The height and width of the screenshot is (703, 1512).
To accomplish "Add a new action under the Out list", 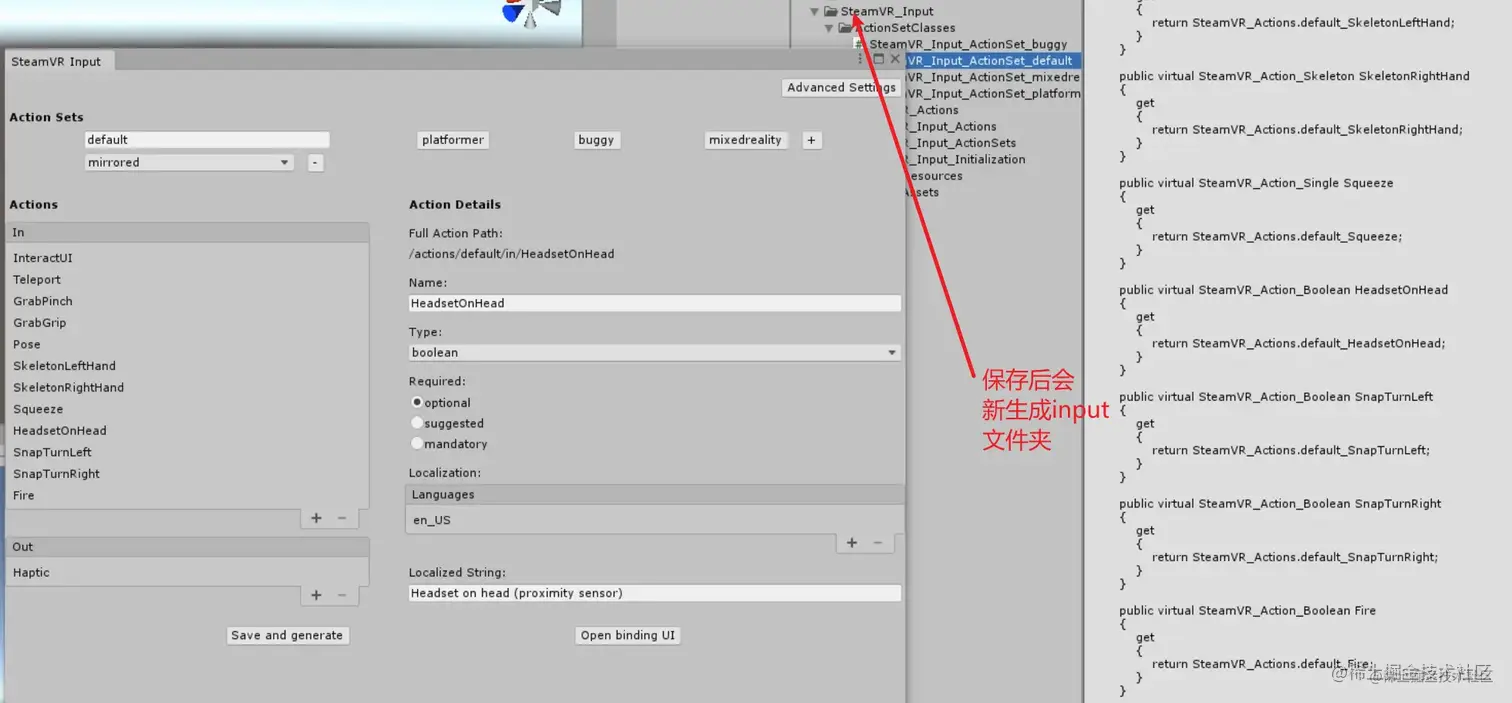I will (316, 595).
